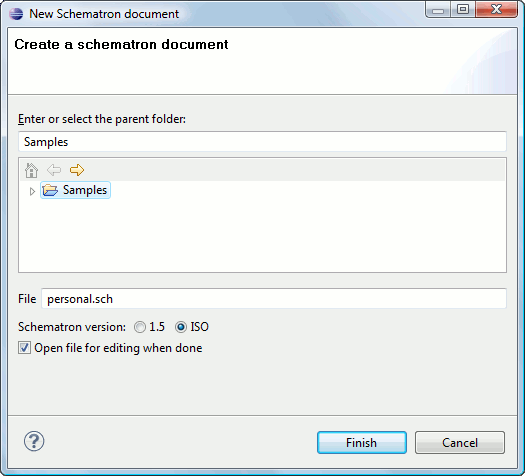Minimize the New Schematron document dialog
The image size is (525, 476).
[438, 9]
